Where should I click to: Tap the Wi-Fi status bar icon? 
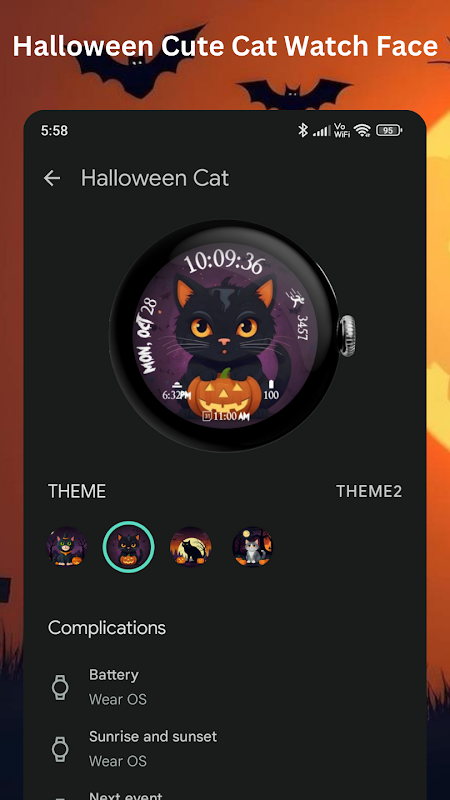(362, 131)
